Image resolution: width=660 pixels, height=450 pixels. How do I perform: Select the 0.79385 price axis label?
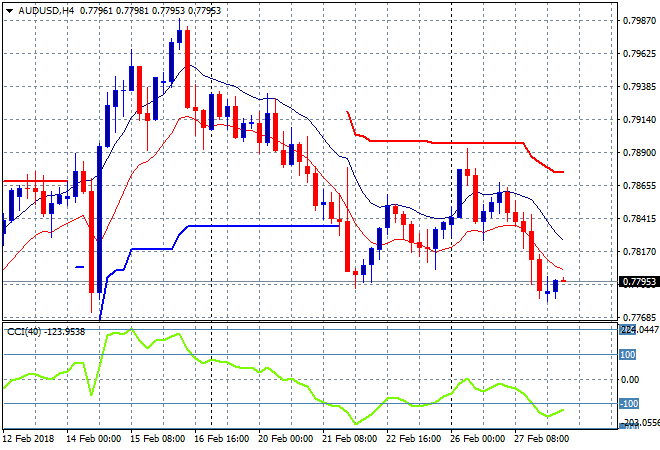pyautogui.click(x=639, y=86)
